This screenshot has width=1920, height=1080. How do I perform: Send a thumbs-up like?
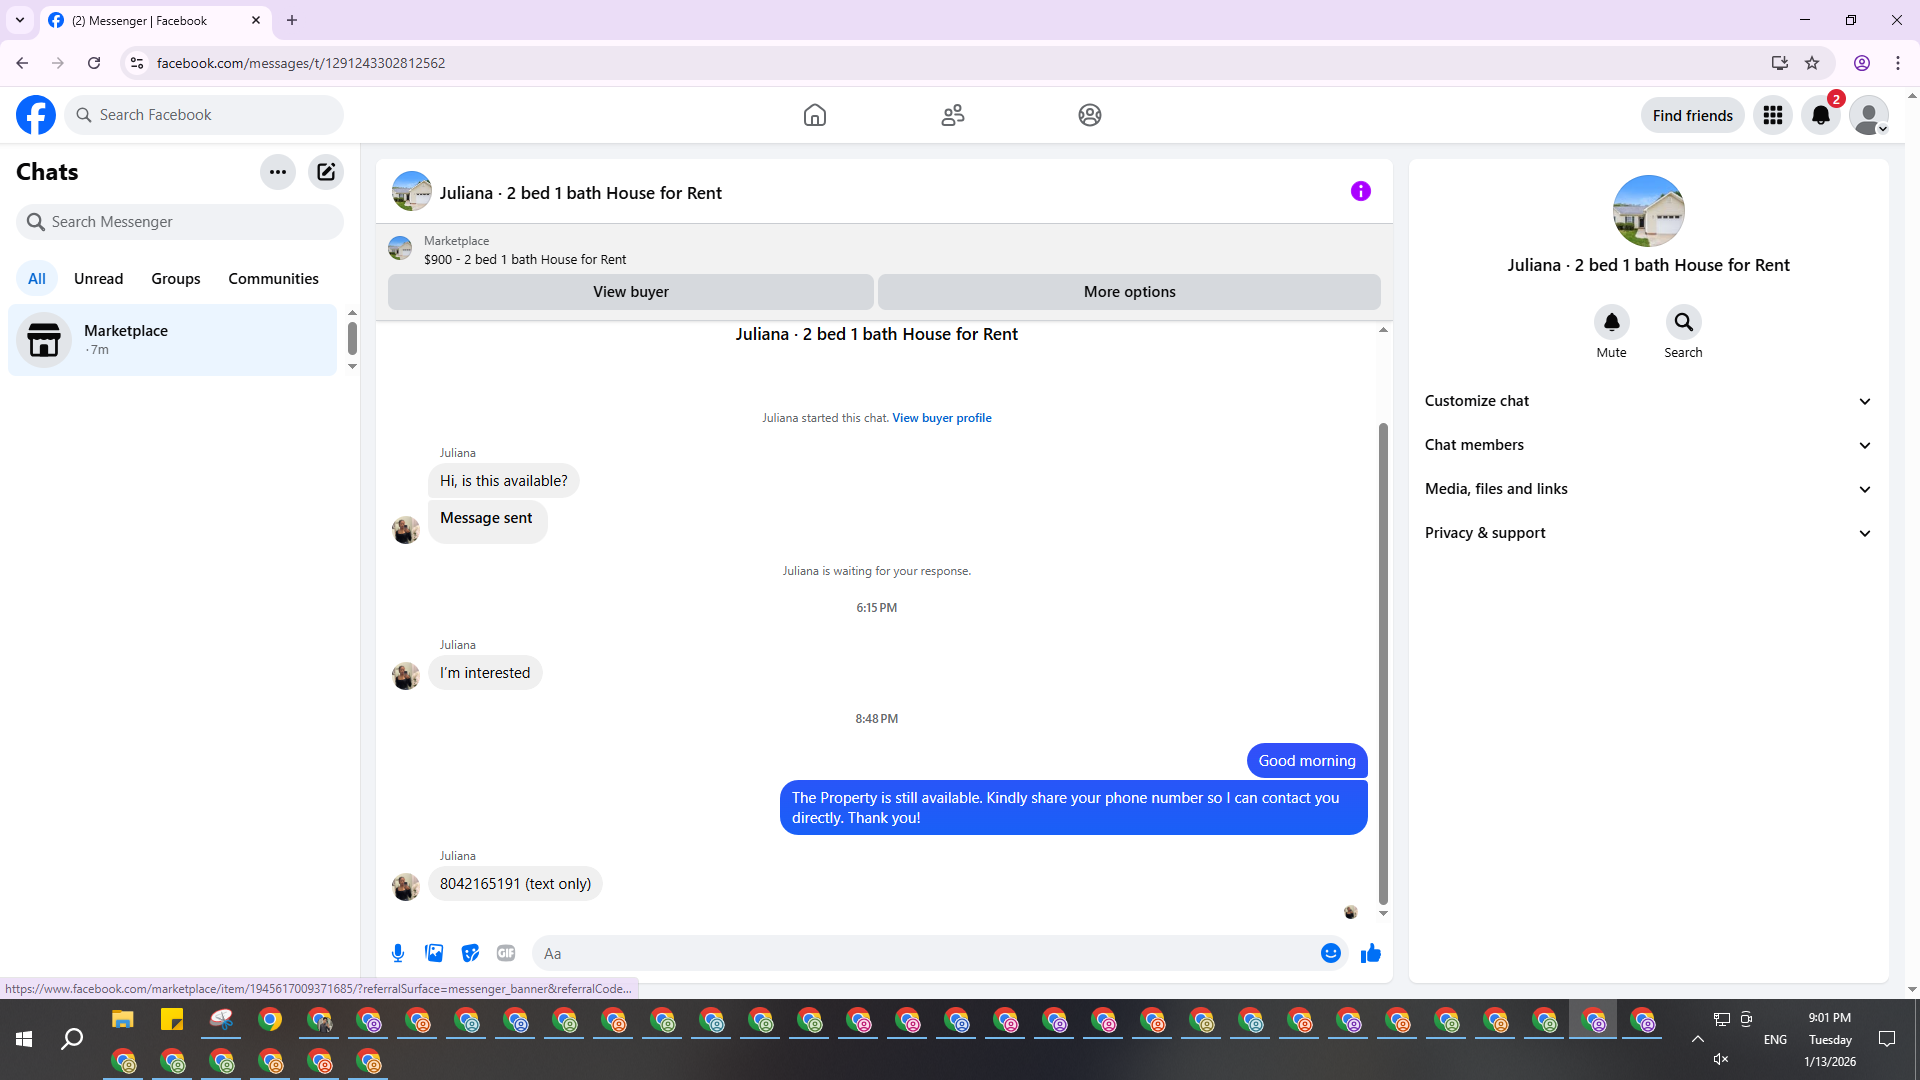coord(1370,953)
